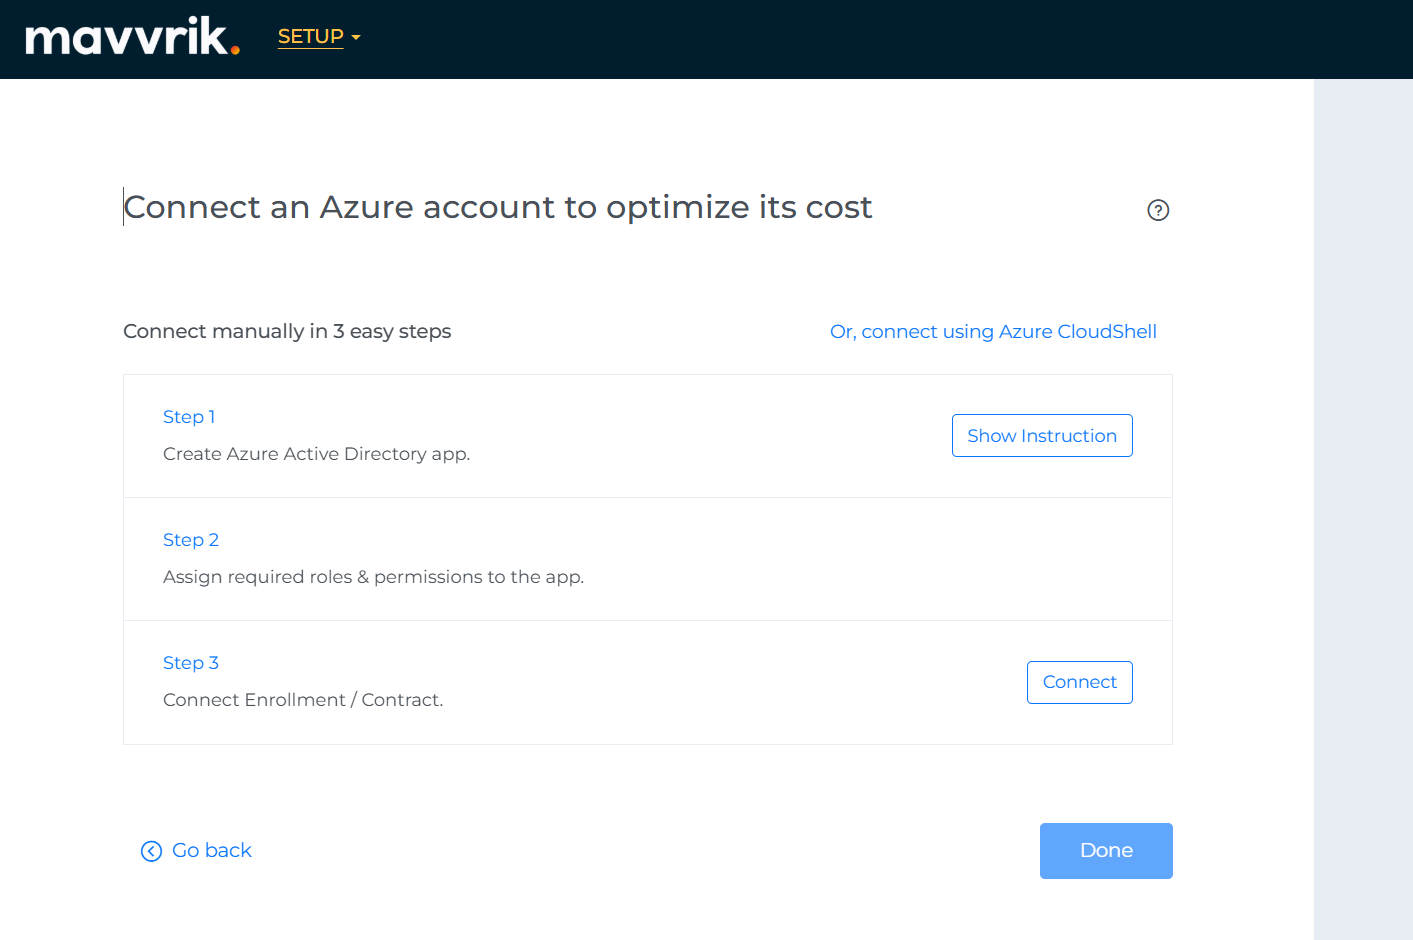Follow the Go back text link

pyautogui.click(x=212, y=851)
